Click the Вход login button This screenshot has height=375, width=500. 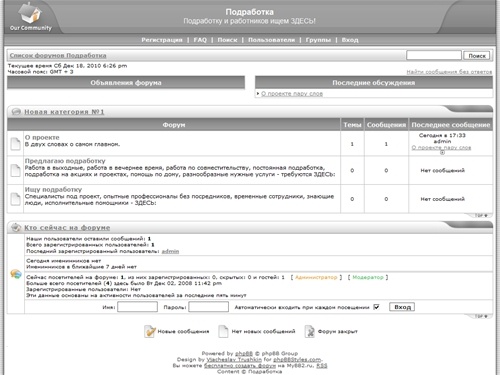click(402, 307)
